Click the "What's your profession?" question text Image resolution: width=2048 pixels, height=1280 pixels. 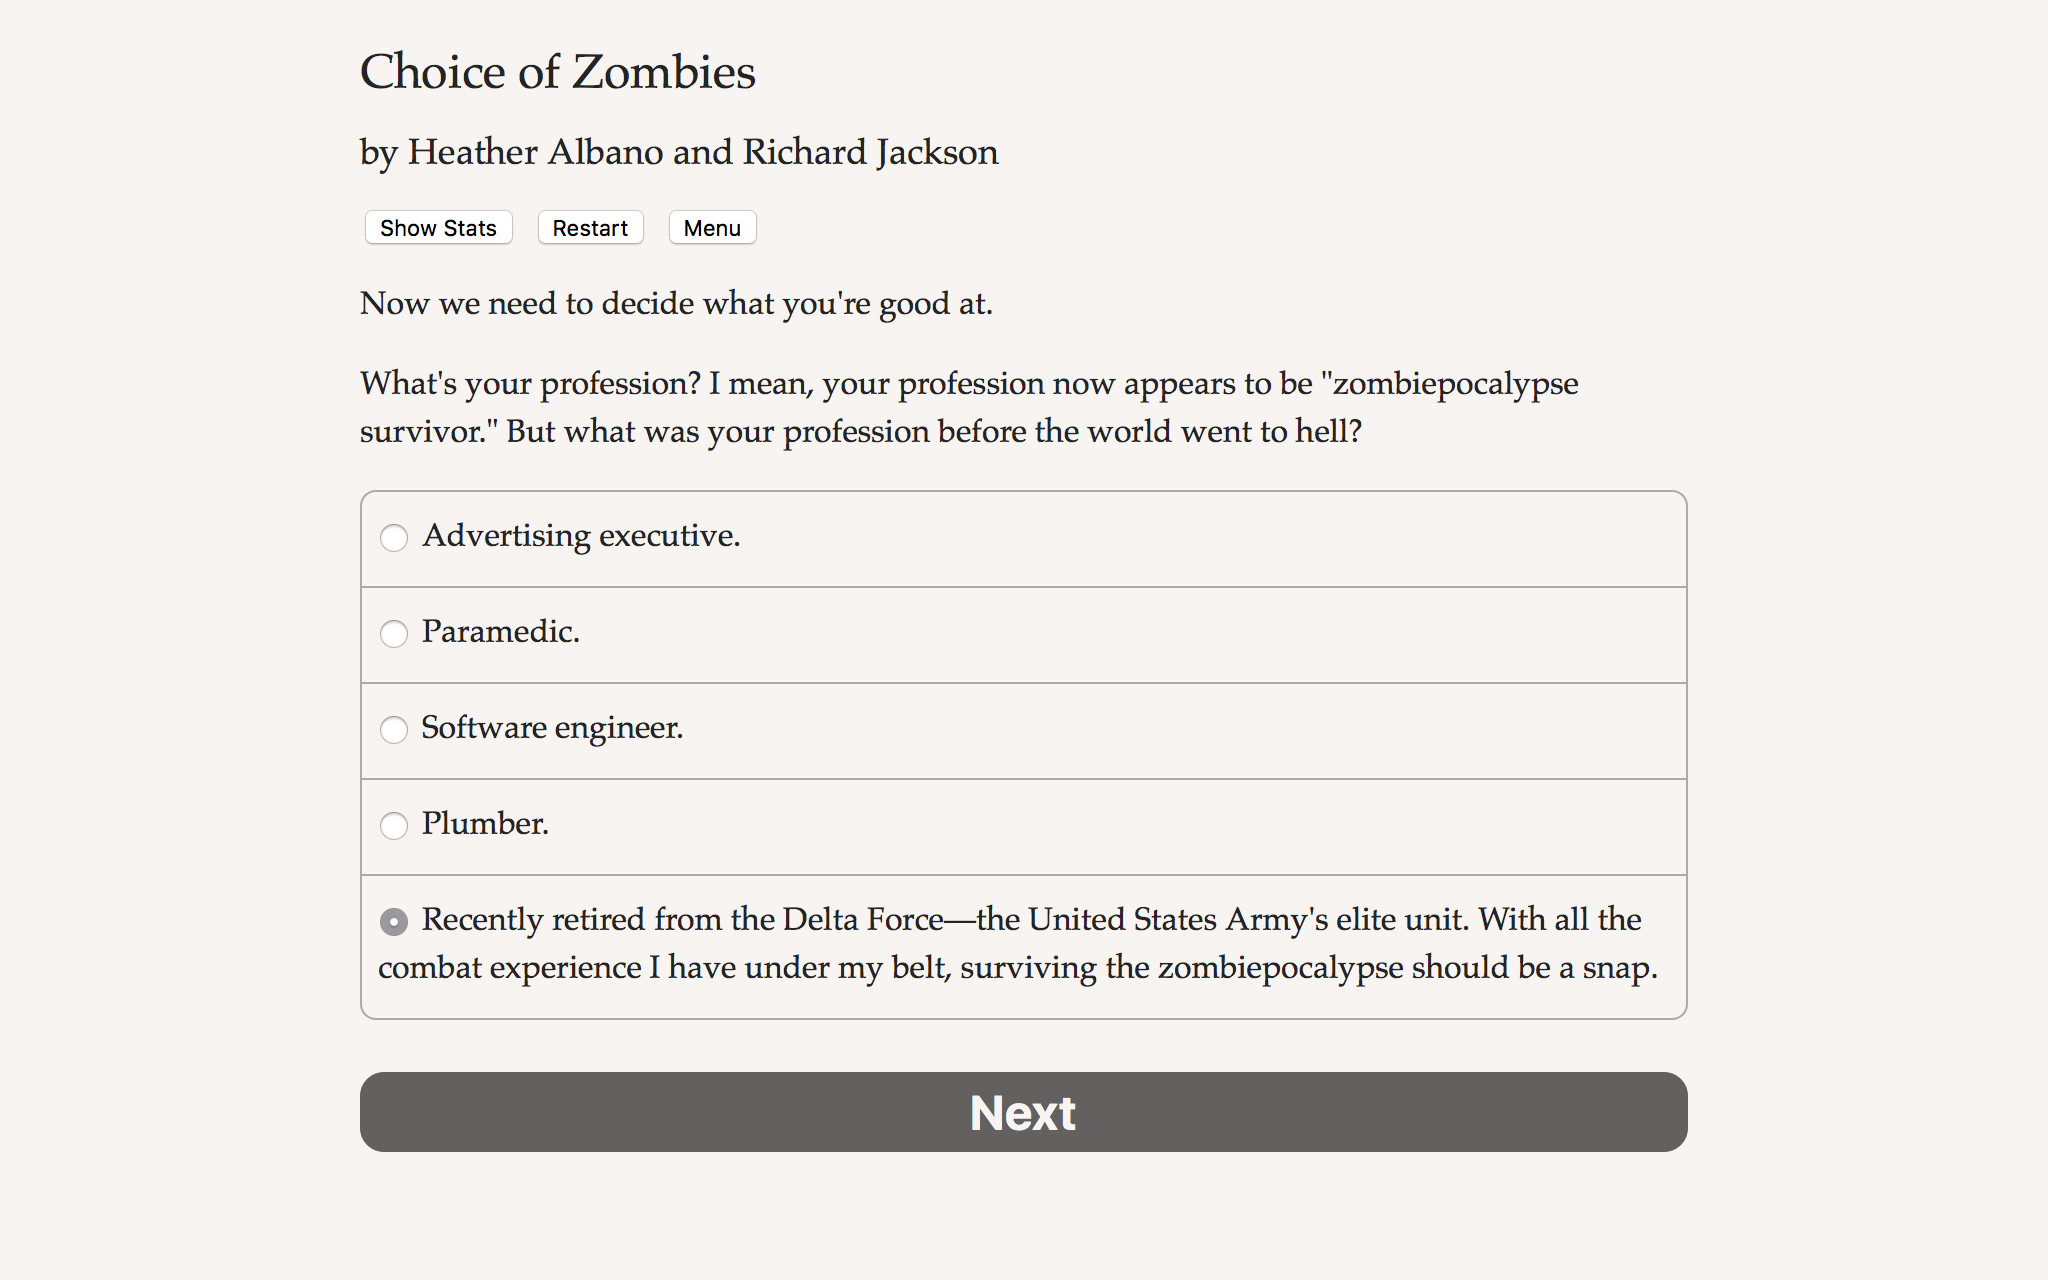530,384
